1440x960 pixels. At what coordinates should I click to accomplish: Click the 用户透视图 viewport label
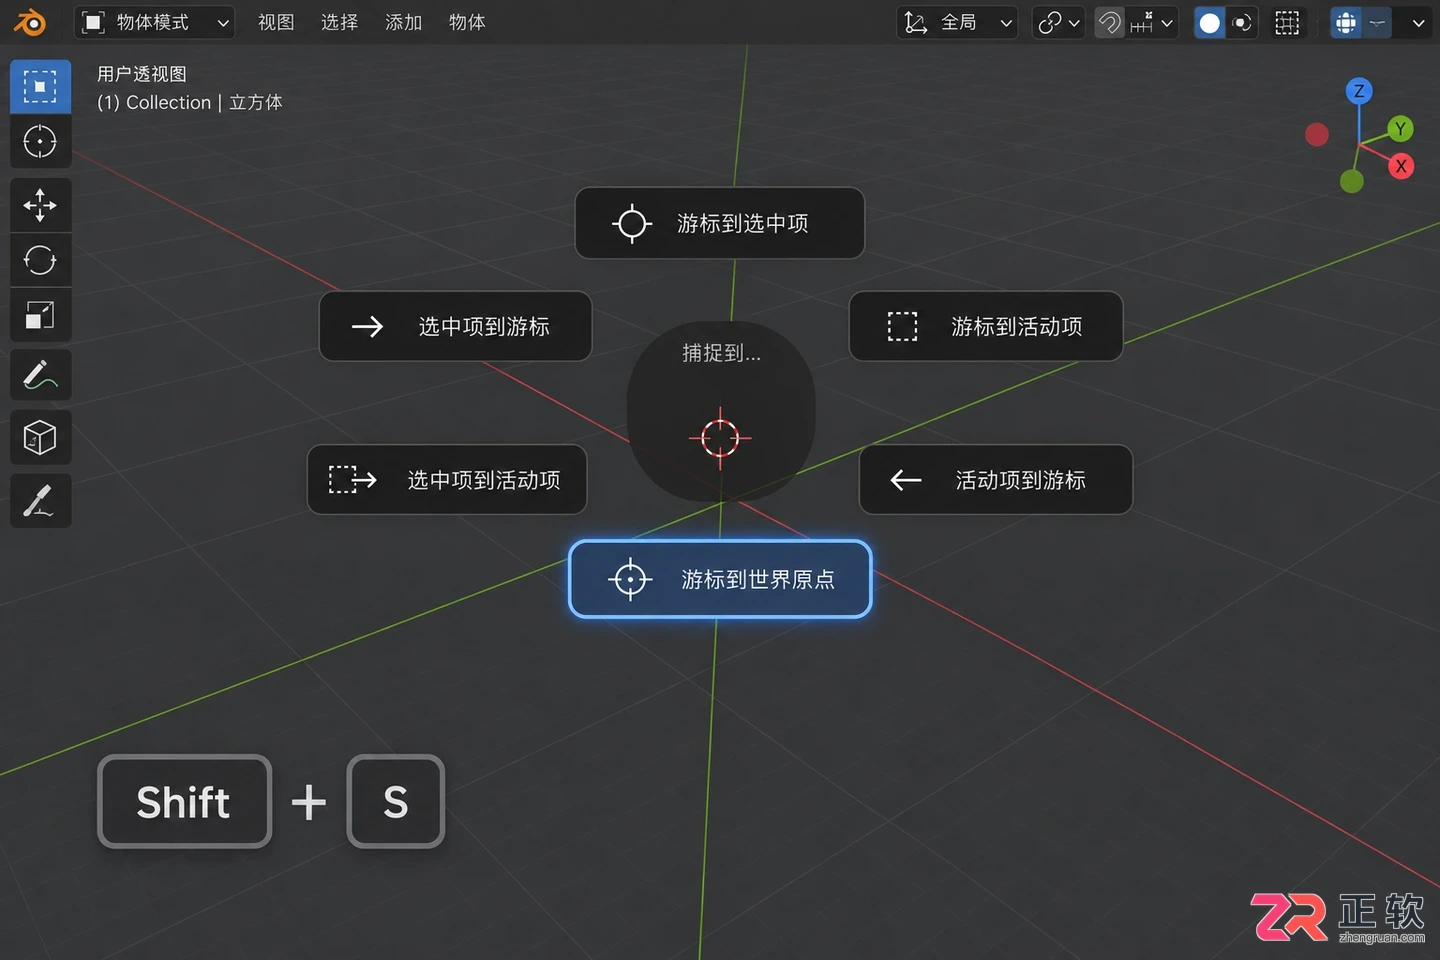pyautogui.click(x=142, y=74)
